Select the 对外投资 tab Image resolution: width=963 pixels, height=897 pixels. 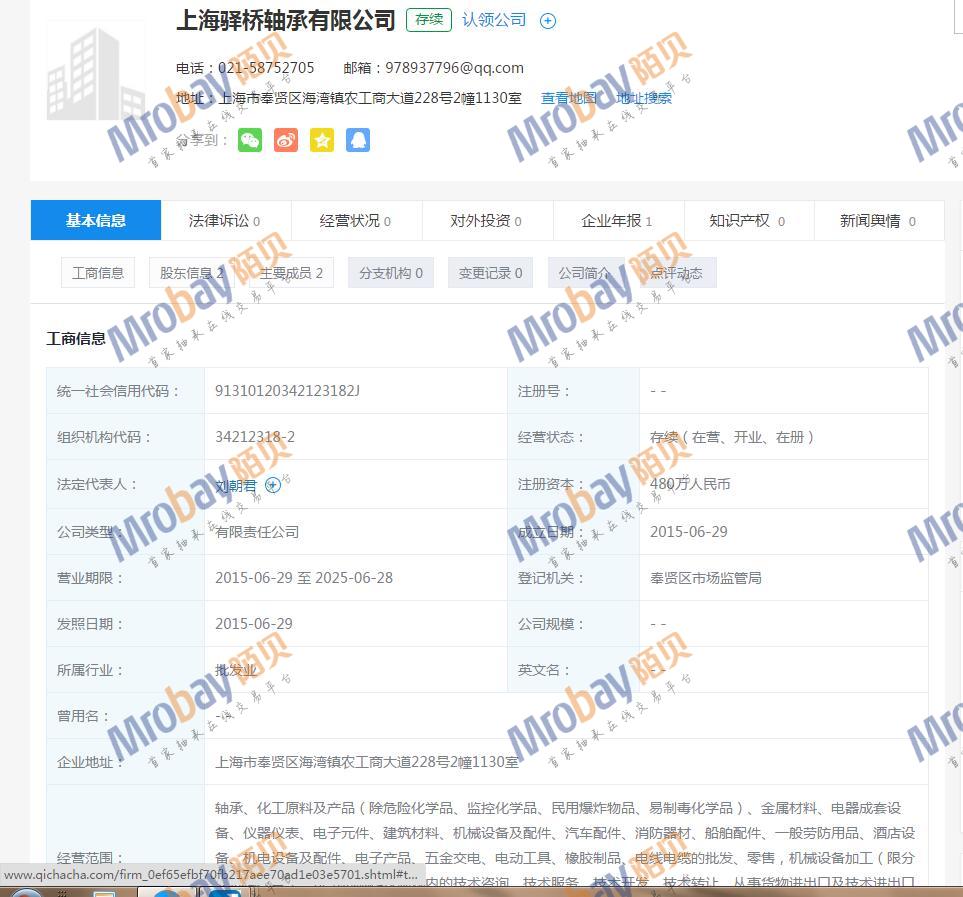click(486, 221)
